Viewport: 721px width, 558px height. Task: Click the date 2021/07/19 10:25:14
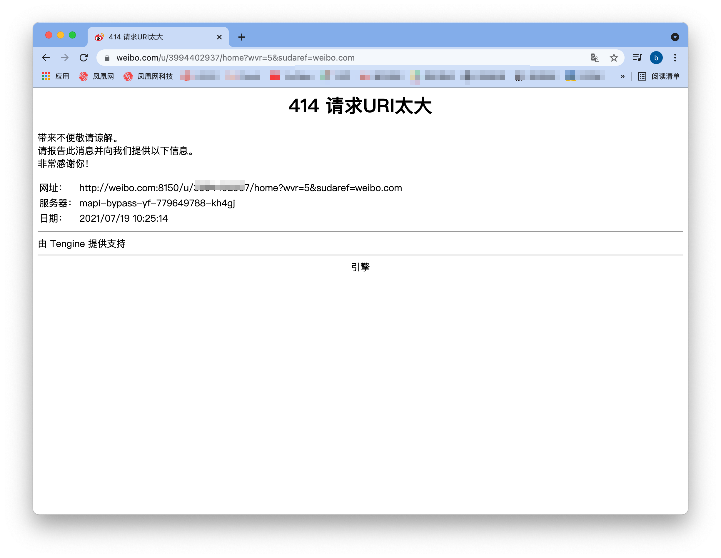[123, 219]
